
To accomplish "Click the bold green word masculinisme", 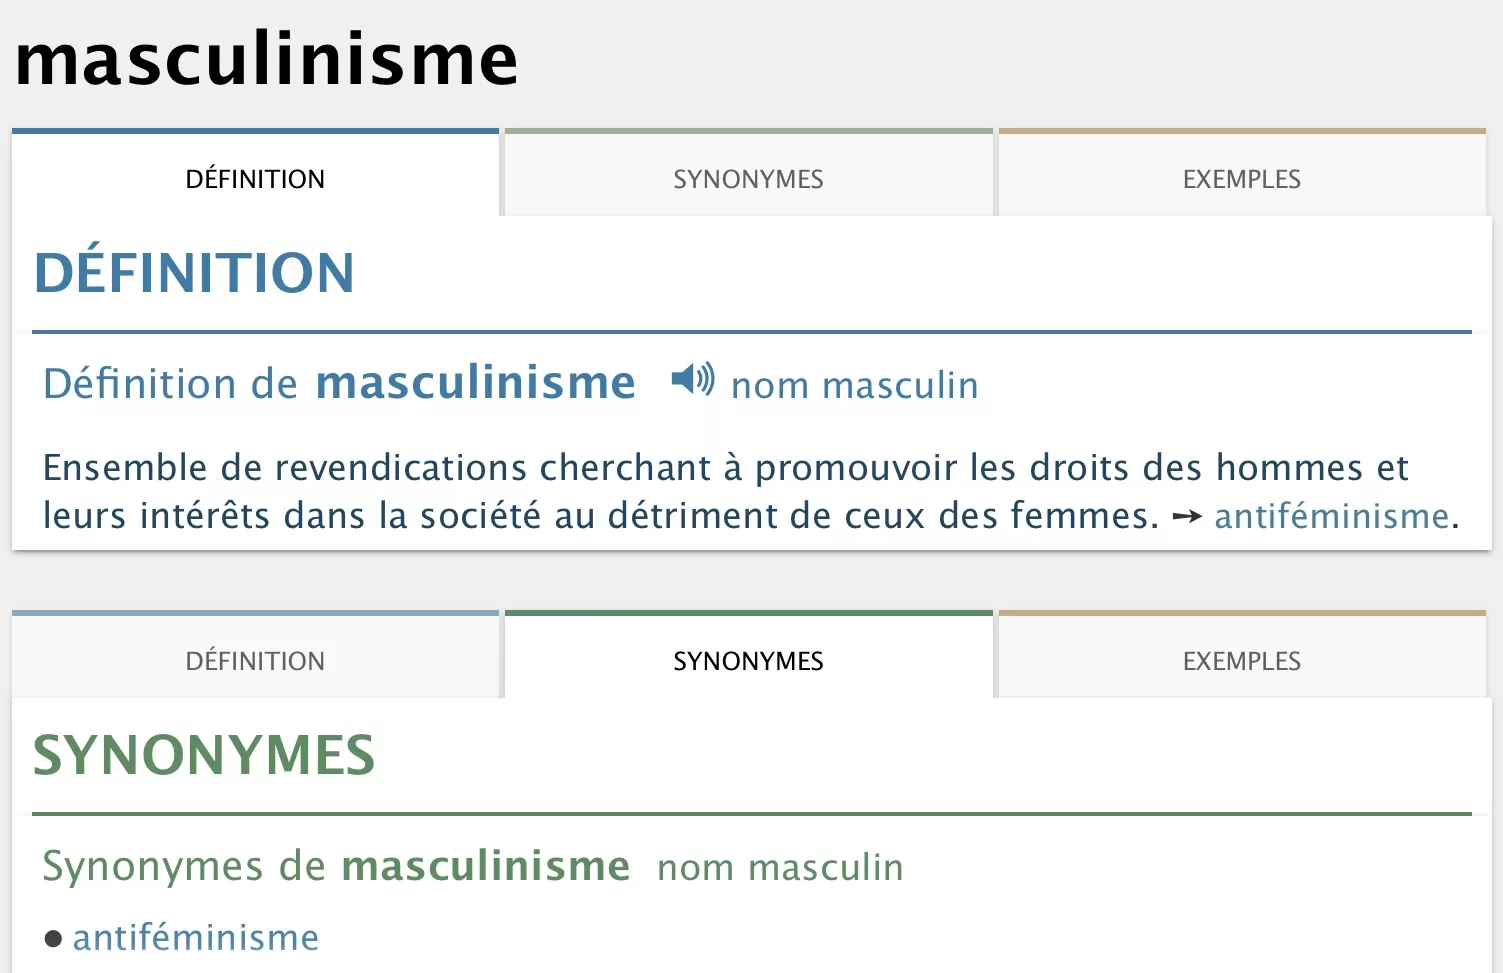I will 486,866.
